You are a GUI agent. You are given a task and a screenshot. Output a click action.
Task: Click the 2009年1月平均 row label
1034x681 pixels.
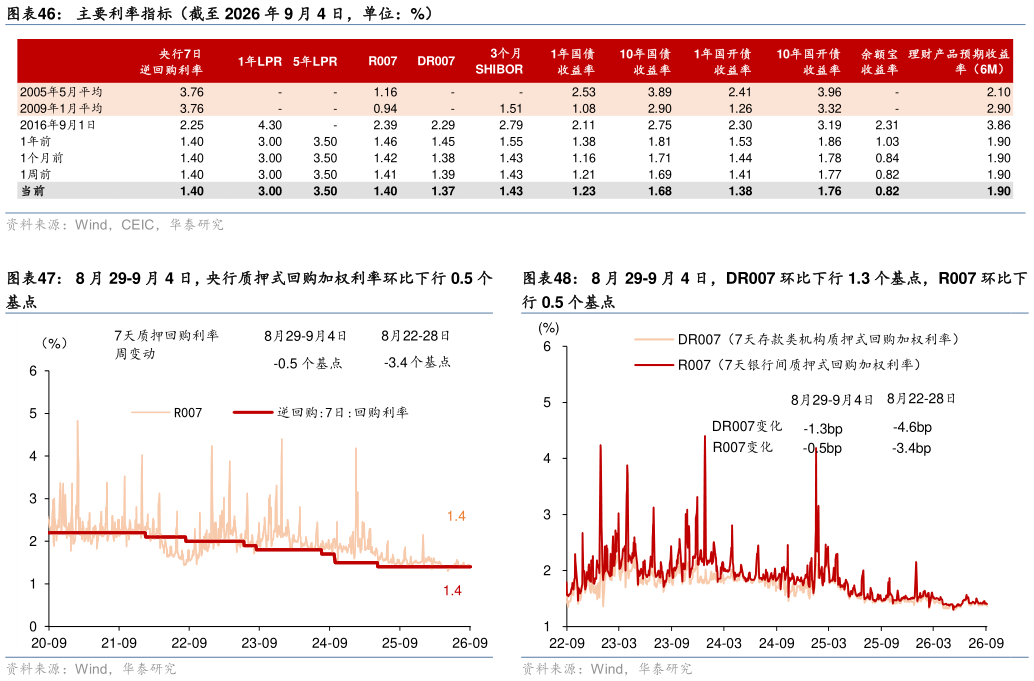(61, 108)
